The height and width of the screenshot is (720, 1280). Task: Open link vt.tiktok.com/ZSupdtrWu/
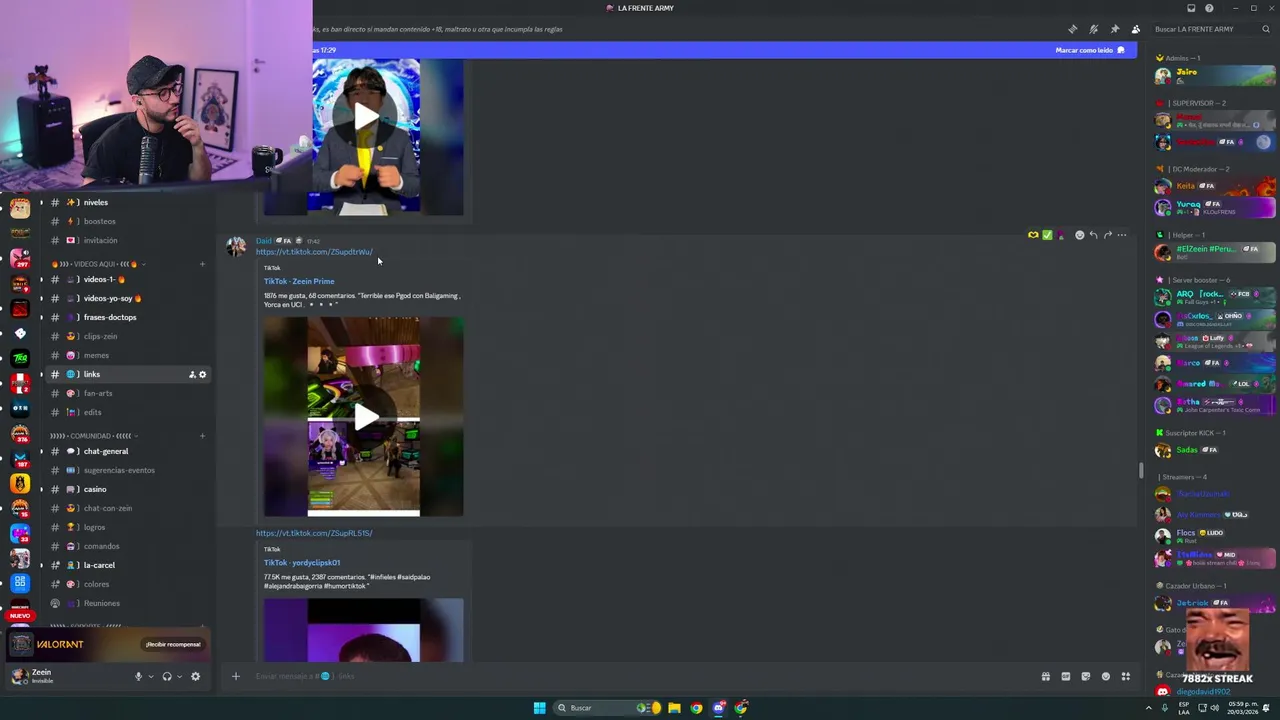pyautogui.click(x=314, y=252)
